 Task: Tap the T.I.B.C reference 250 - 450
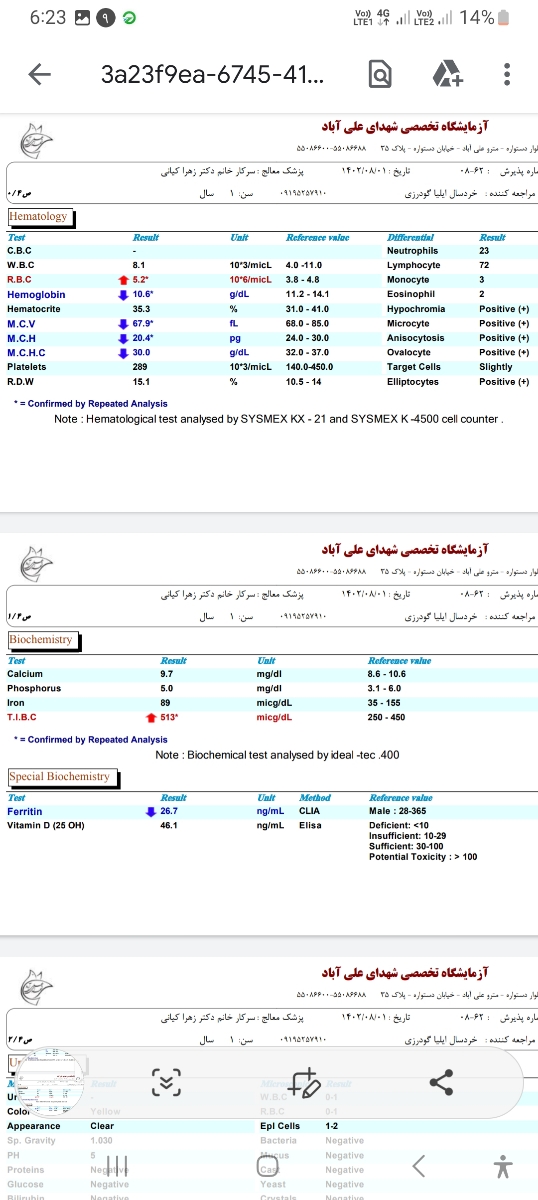coord(387,717)
